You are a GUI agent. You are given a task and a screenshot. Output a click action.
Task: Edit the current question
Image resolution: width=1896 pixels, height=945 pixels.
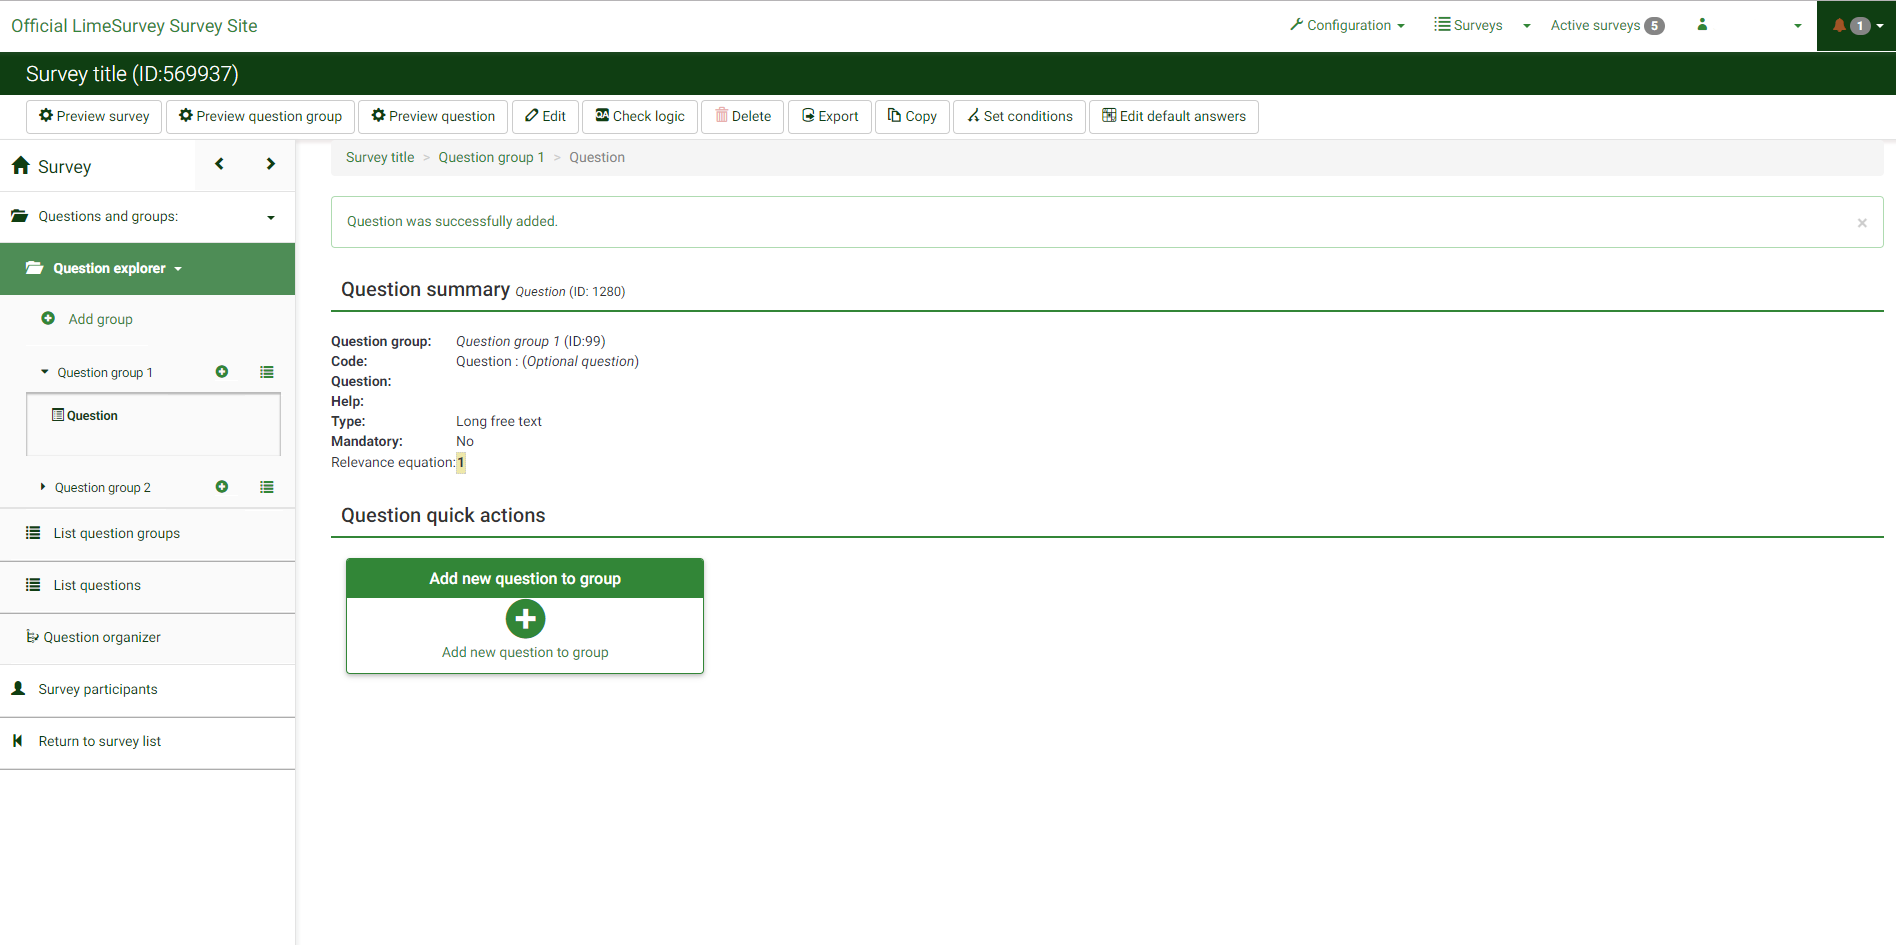pyautogui.click(x=545, y=116)
